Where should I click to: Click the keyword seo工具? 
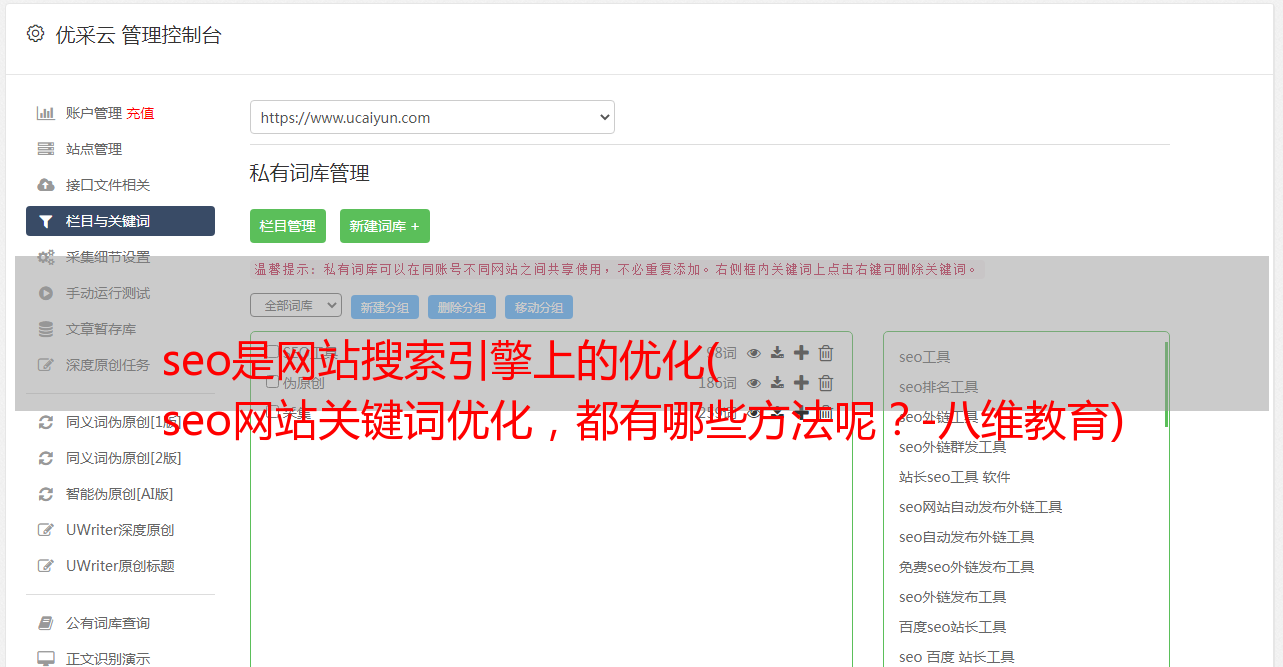[925, 357]
